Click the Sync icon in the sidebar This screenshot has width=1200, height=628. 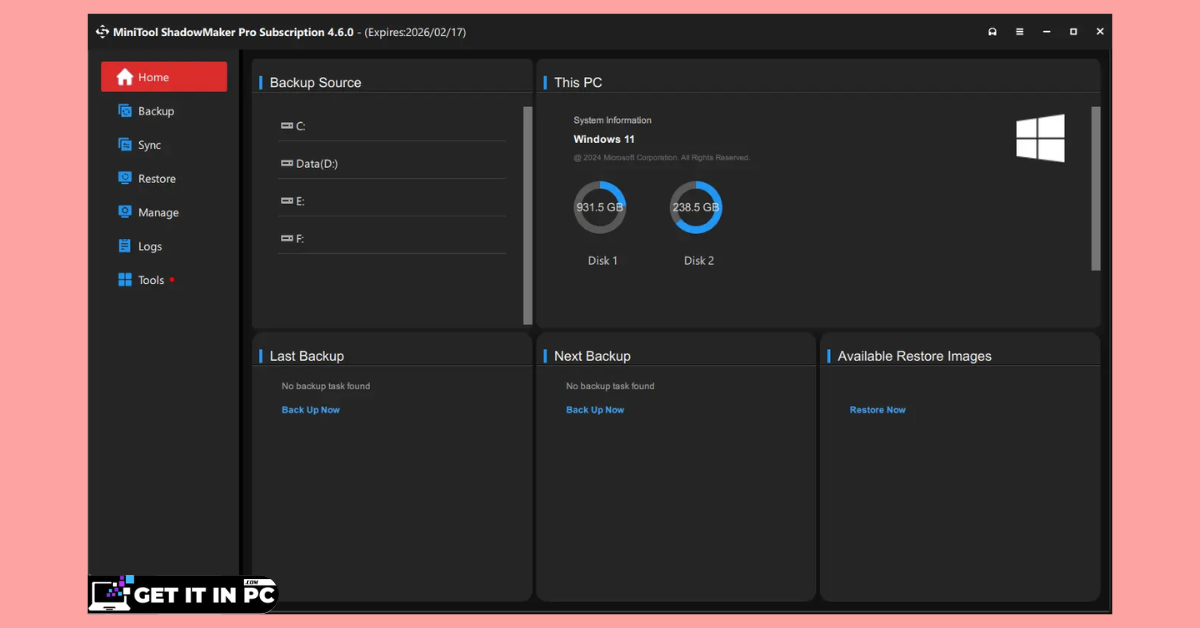[125, 145]
